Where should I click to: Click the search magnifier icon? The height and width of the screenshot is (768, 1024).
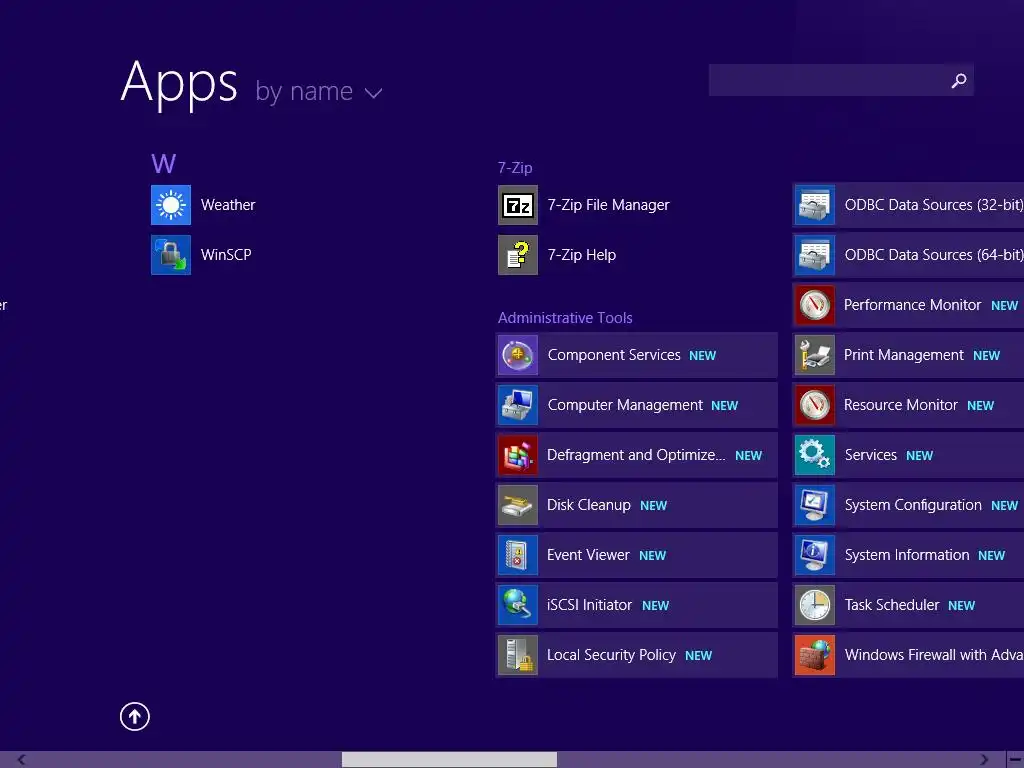coord(959,80)
